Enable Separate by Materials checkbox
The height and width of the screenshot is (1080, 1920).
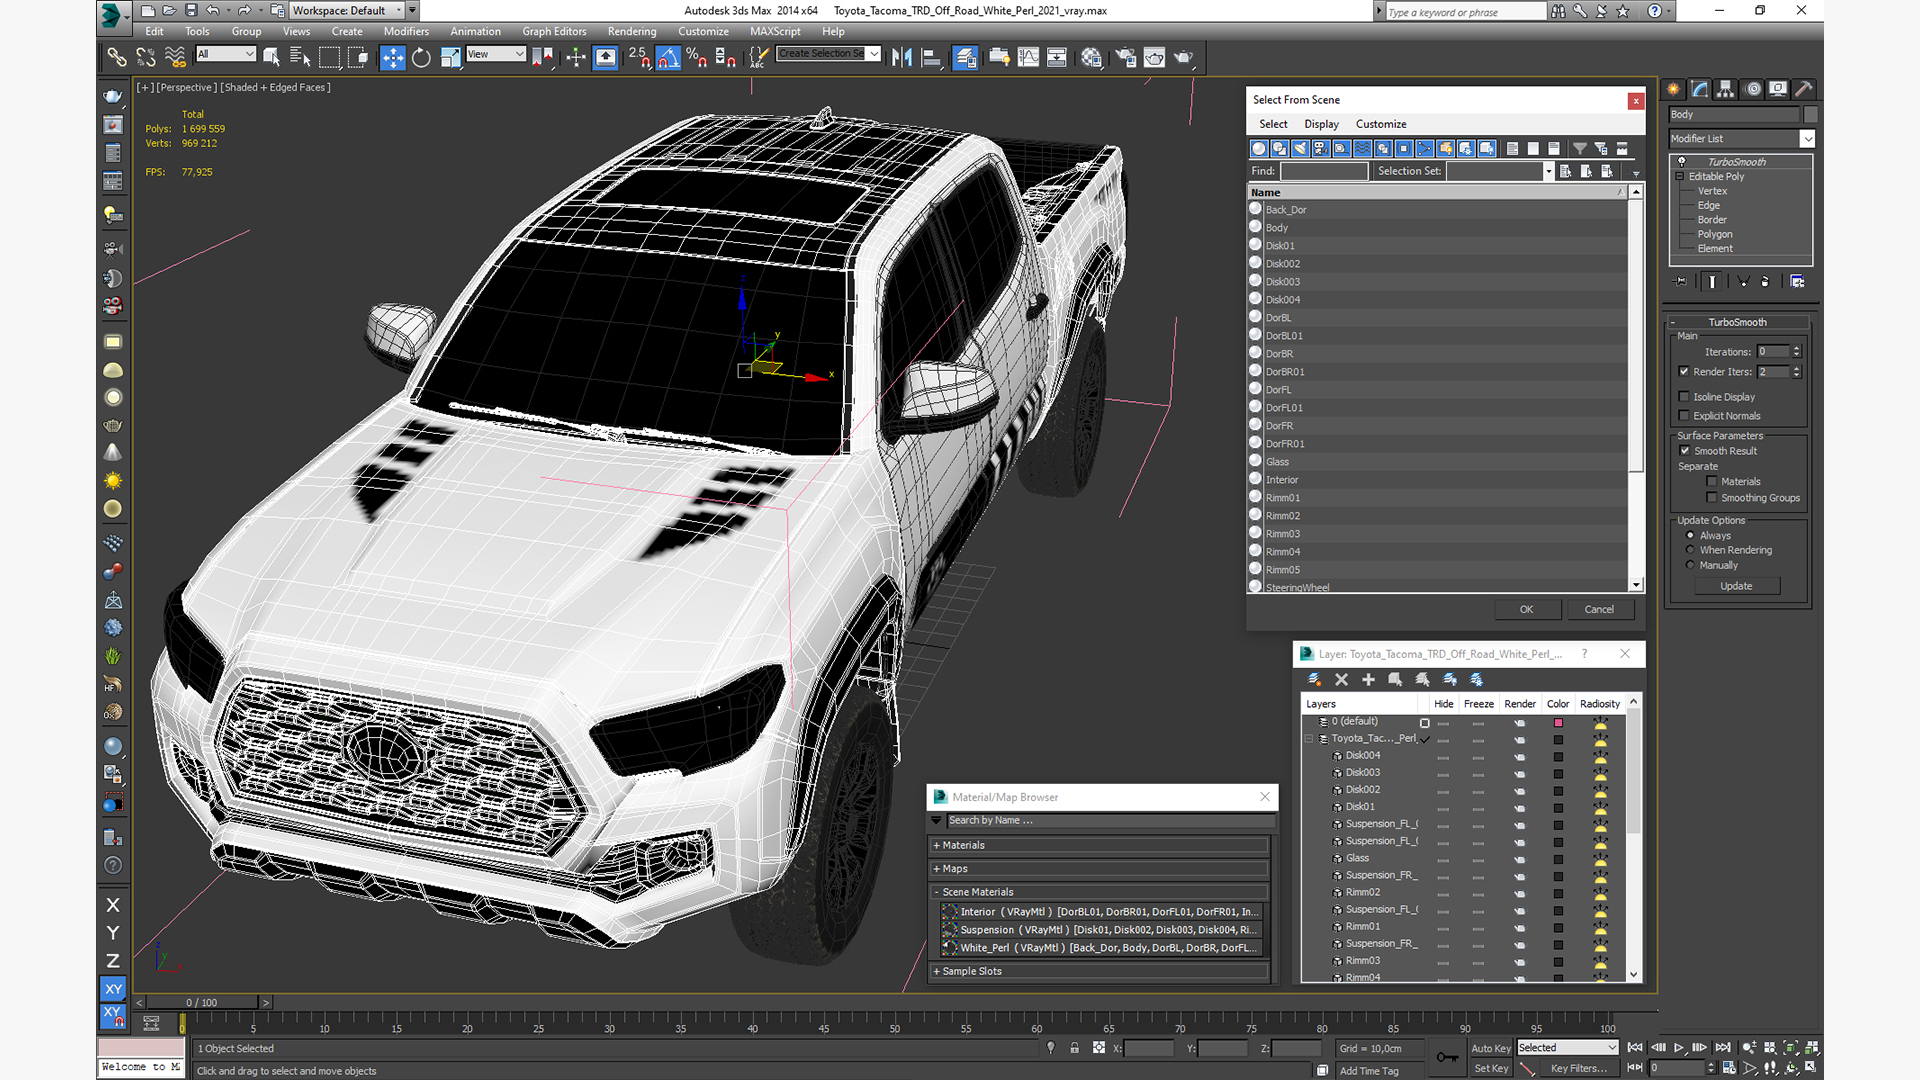(1712, 482)
